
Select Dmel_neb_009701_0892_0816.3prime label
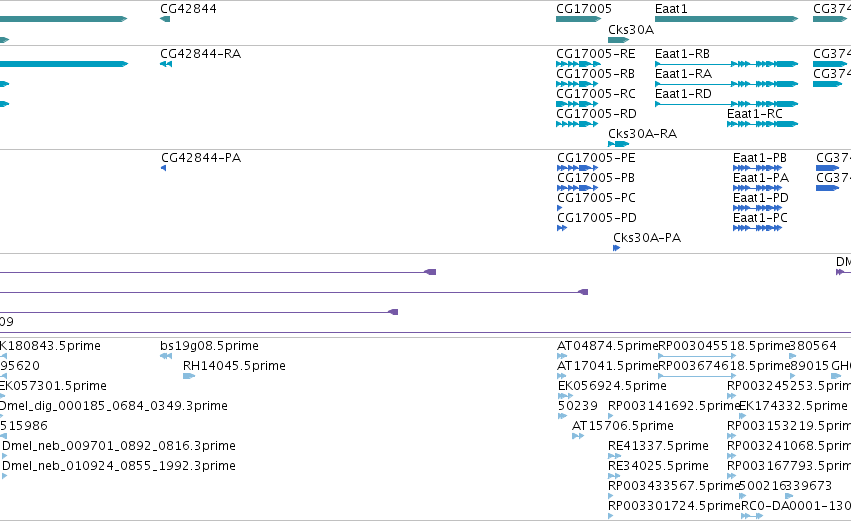click(x=119, y=446)
